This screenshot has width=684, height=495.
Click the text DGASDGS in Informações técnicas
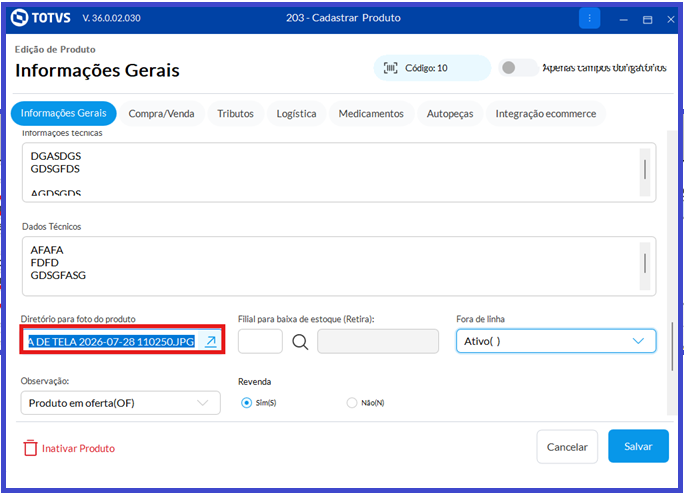tap(56, 156)
